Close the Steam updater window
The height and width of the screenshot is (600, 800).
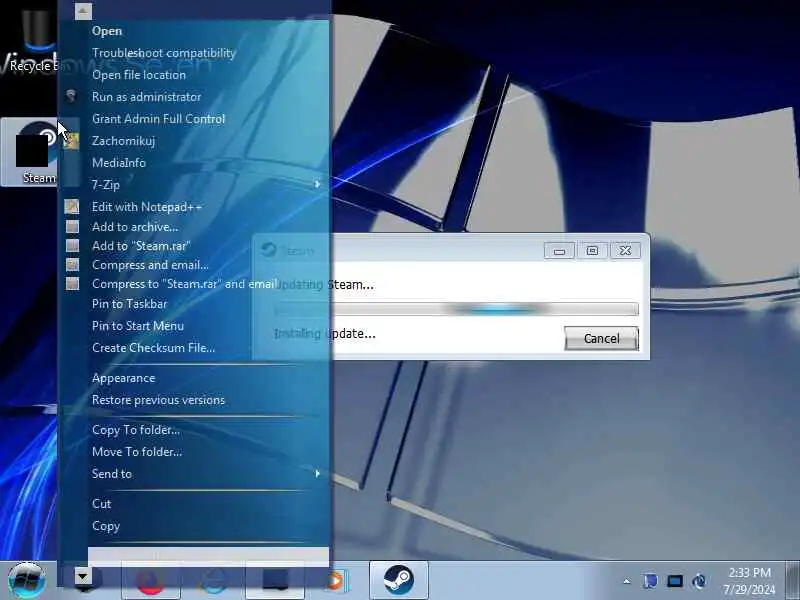tap(625, 251)
